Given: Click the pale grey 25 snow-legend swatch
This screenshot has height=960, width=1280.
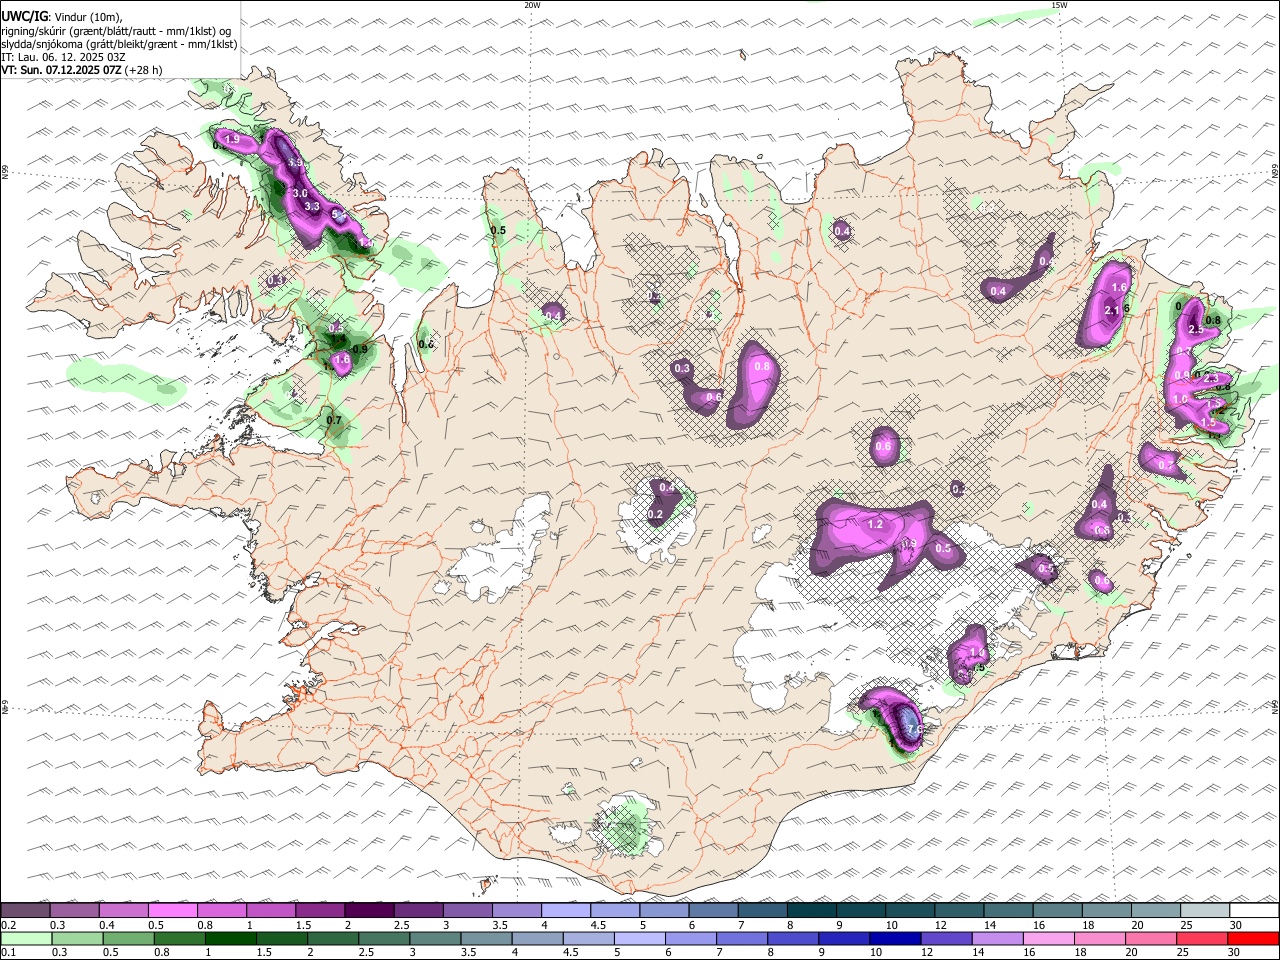Looking at the screenshot, I should [1204, 910].
